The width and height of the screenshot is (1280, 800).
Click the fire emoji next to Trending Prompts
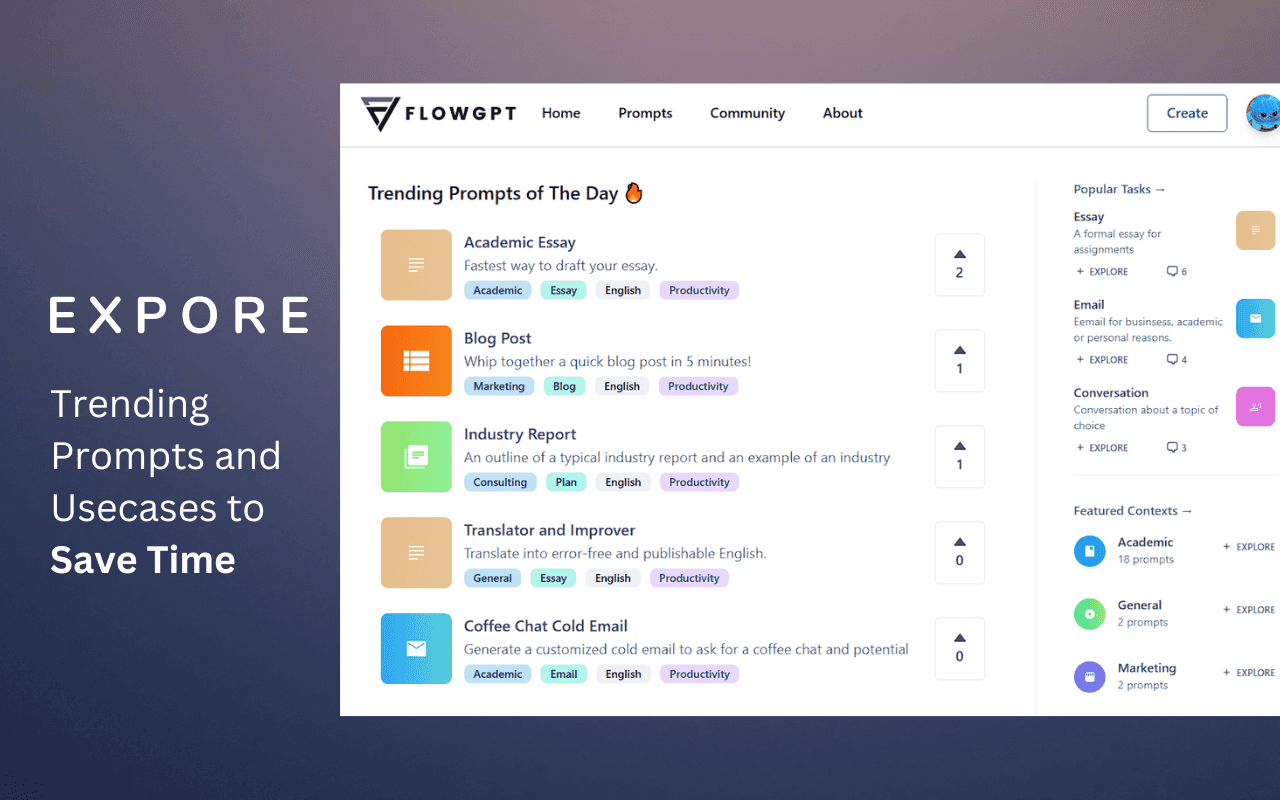634,193
